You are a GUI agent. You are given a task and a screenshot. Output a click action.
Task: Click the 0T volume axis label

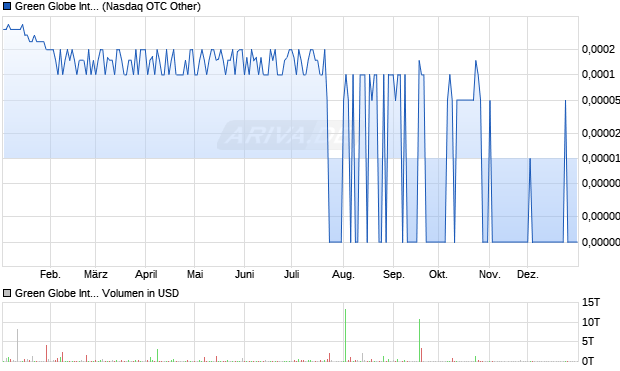(588, 361)
